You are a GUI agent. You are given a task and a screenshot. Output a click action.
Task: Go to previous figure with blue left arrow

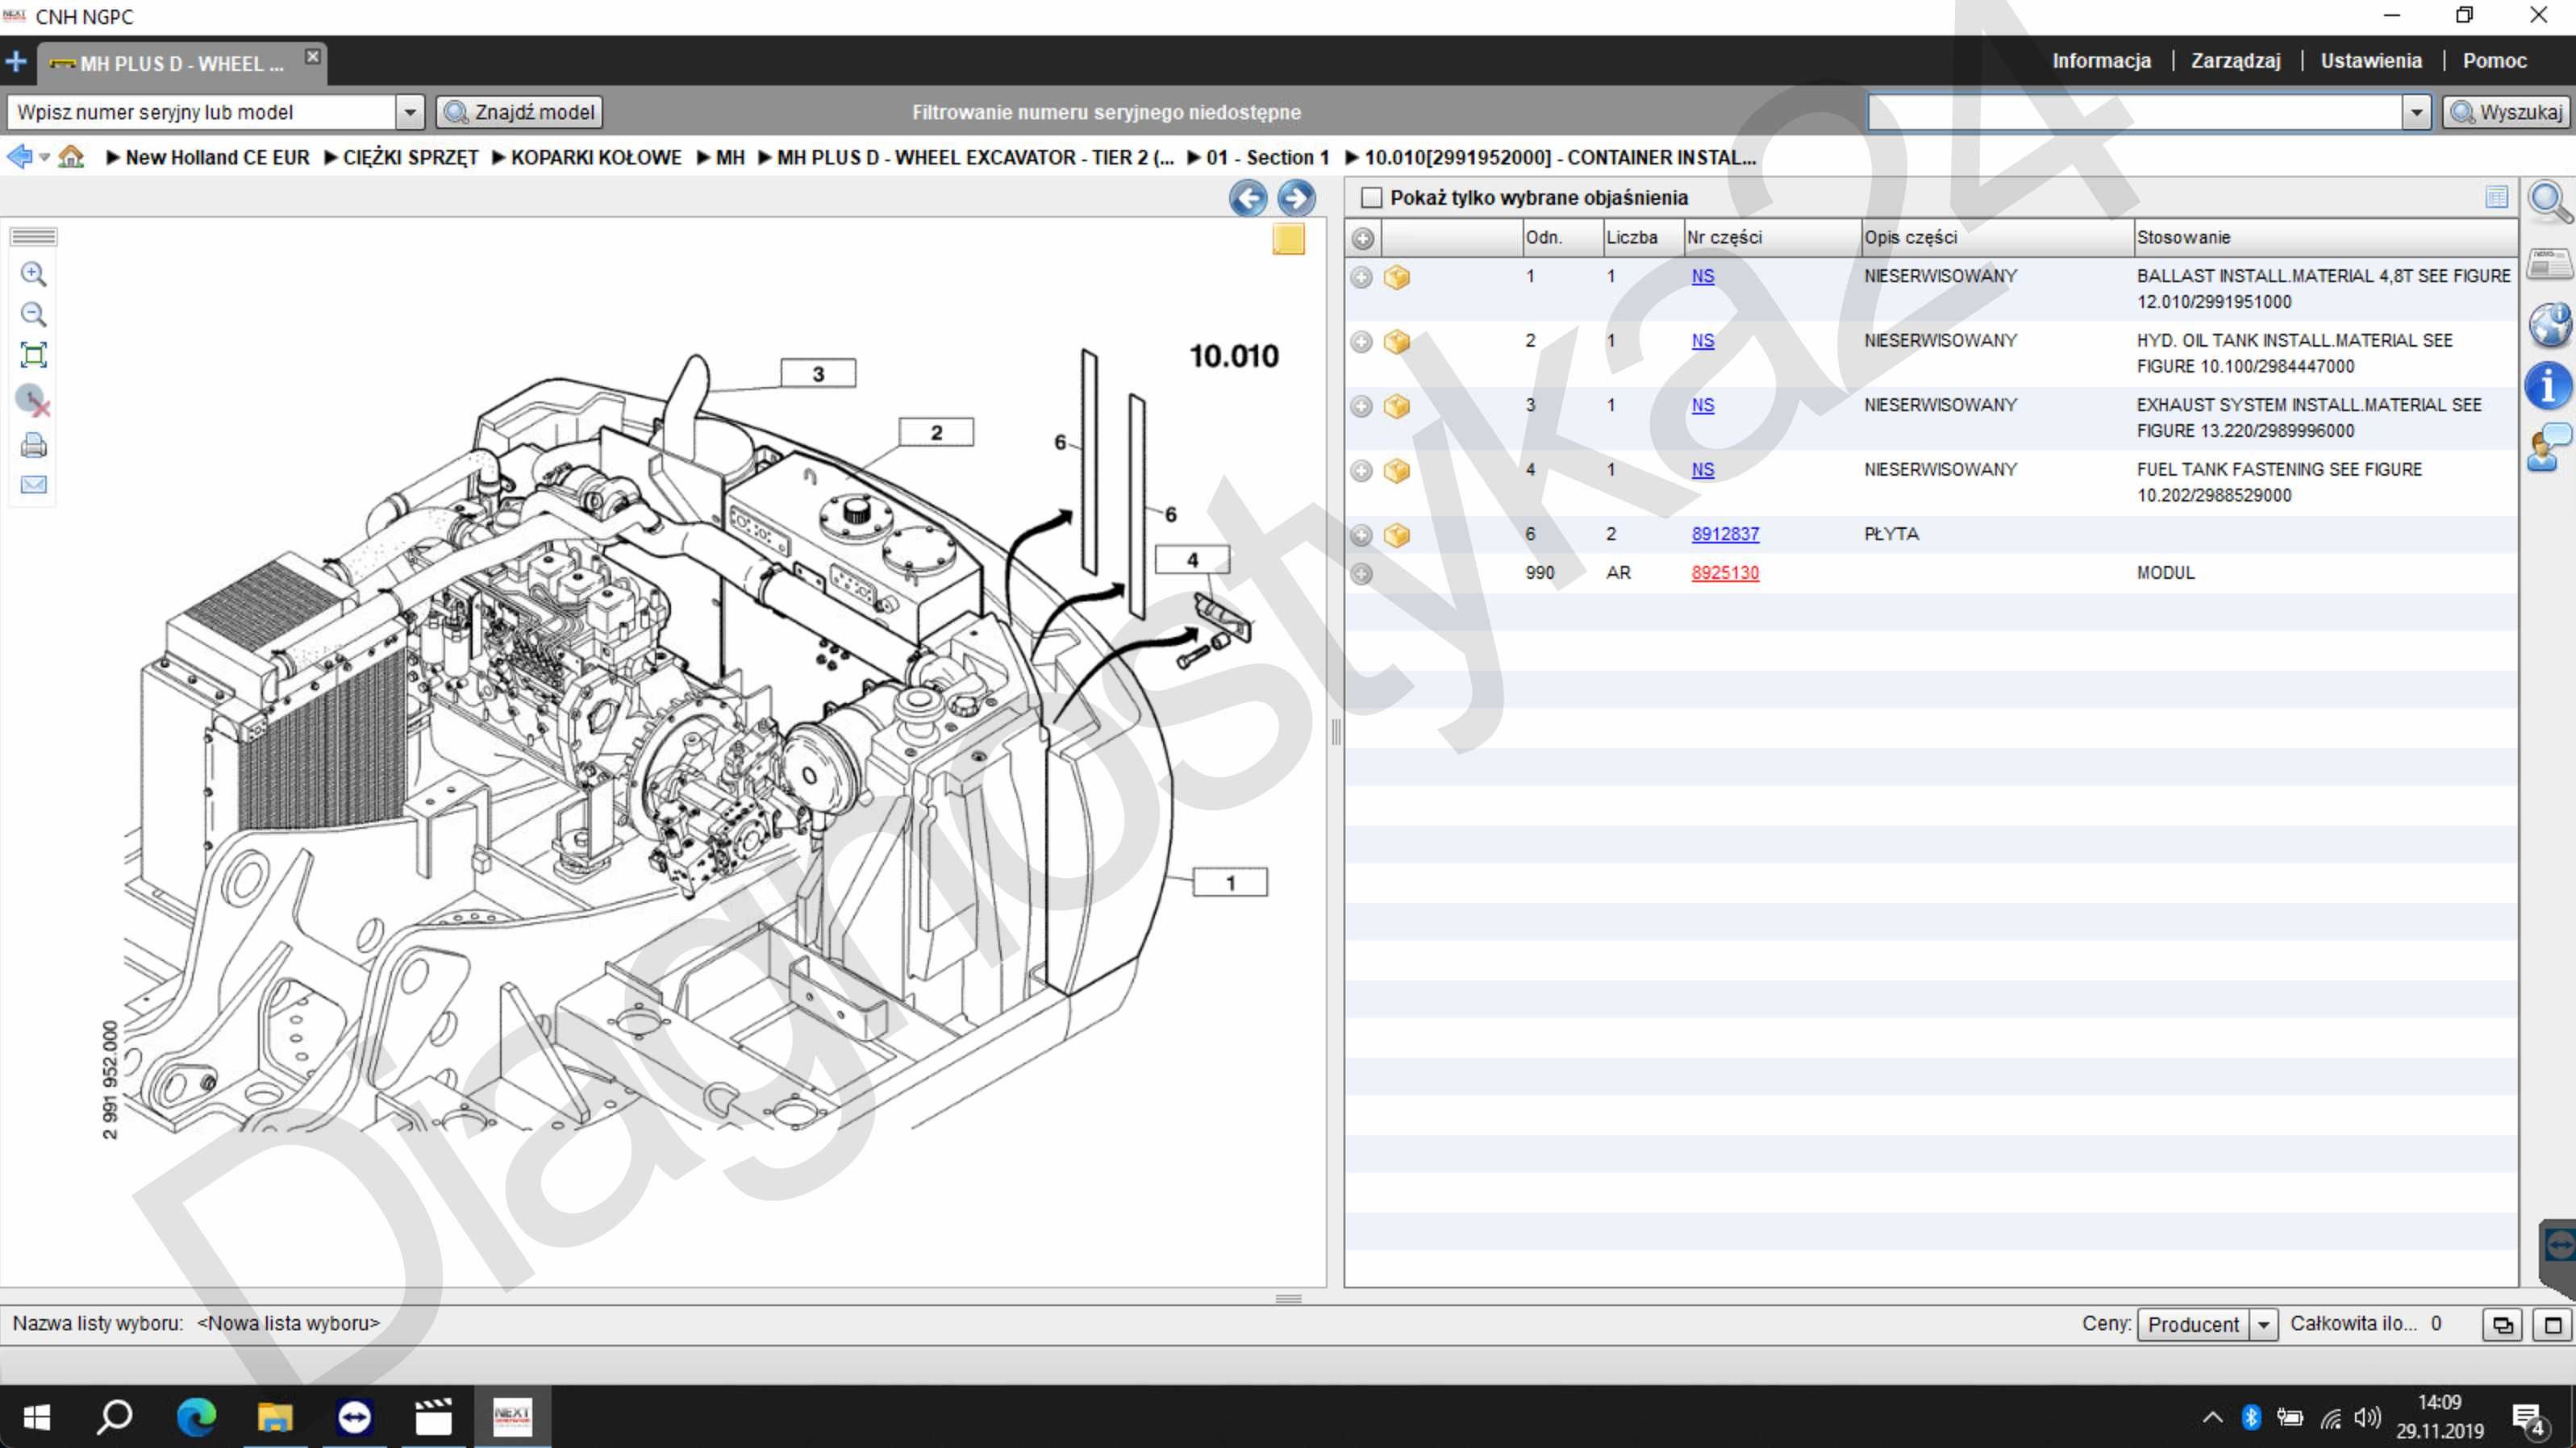1247,198
